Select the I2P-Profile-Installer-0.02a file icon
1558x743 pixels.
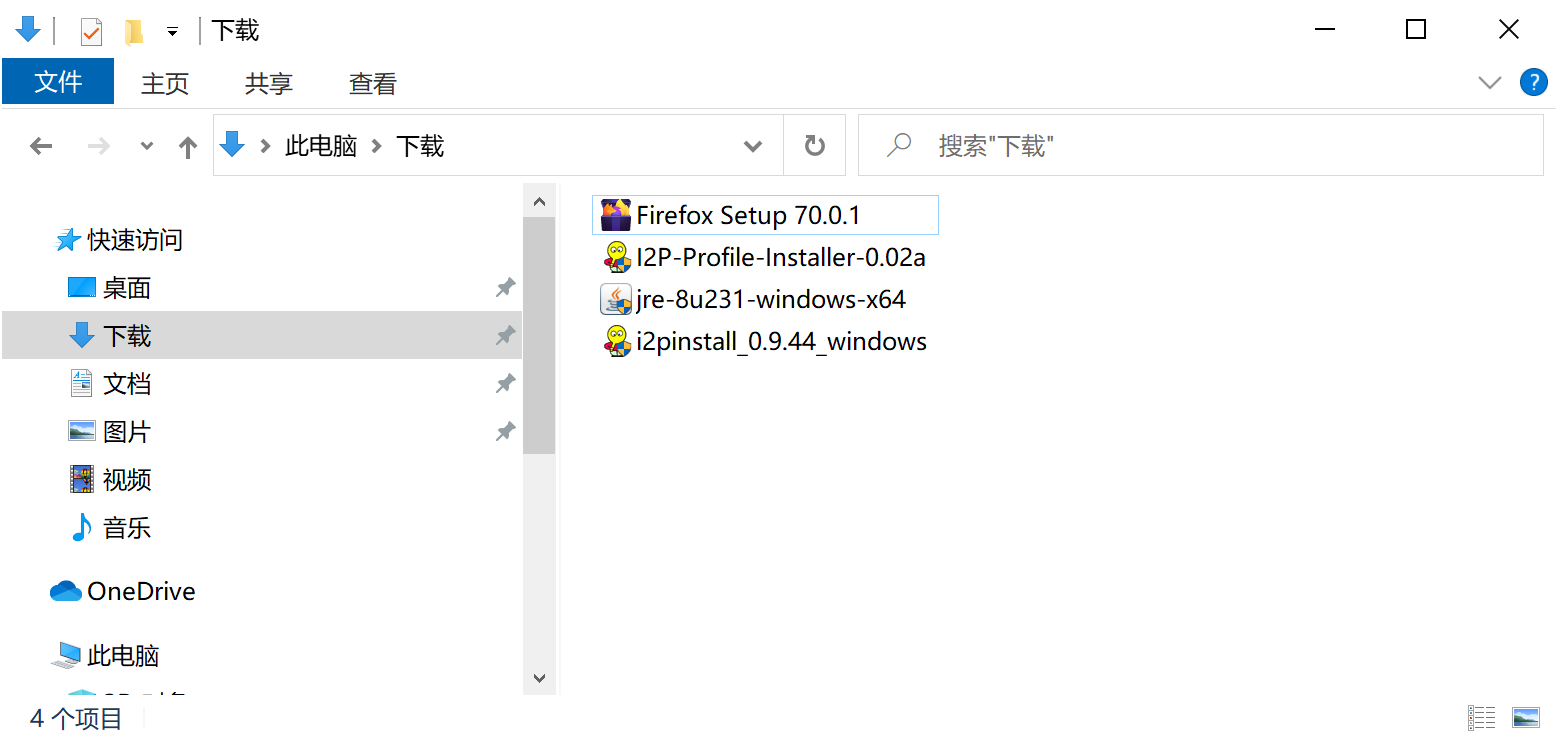616,257
